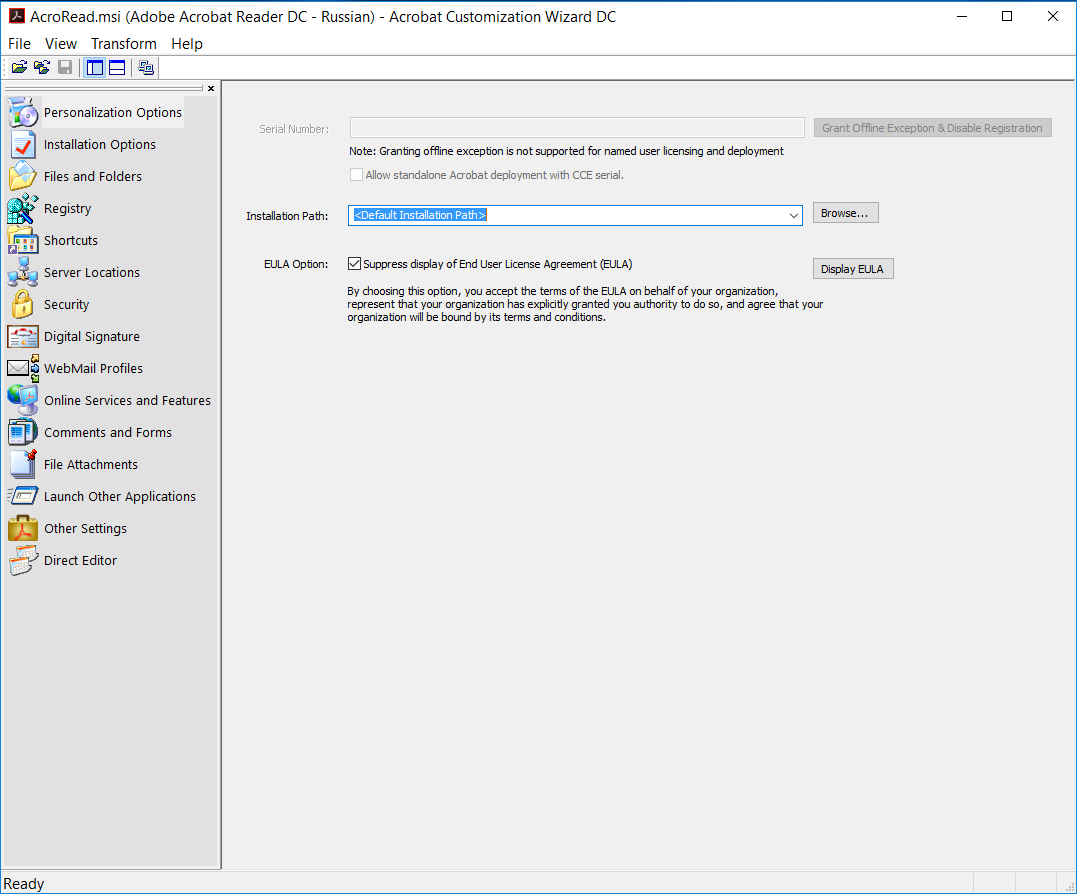Toggle the navigation bar view icon
Screen dimensions: 1077x894
point(95,67)
